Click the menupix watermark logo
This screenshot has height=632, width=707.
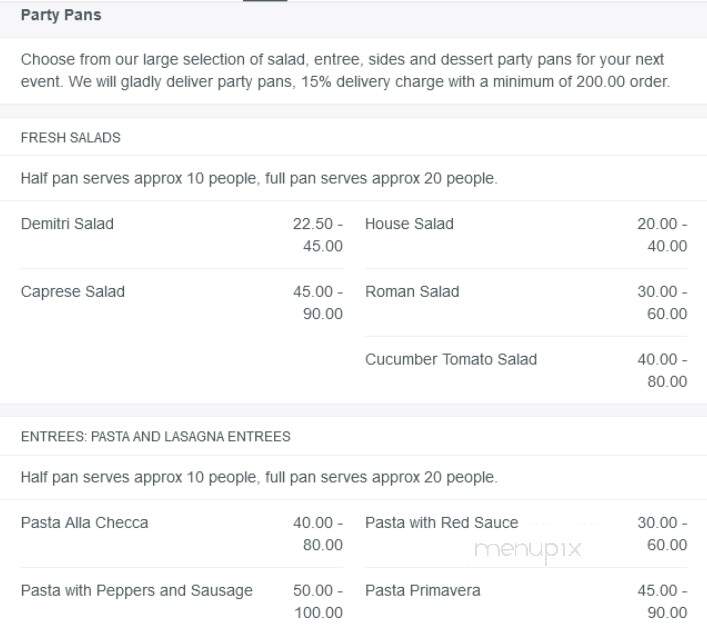528,550
